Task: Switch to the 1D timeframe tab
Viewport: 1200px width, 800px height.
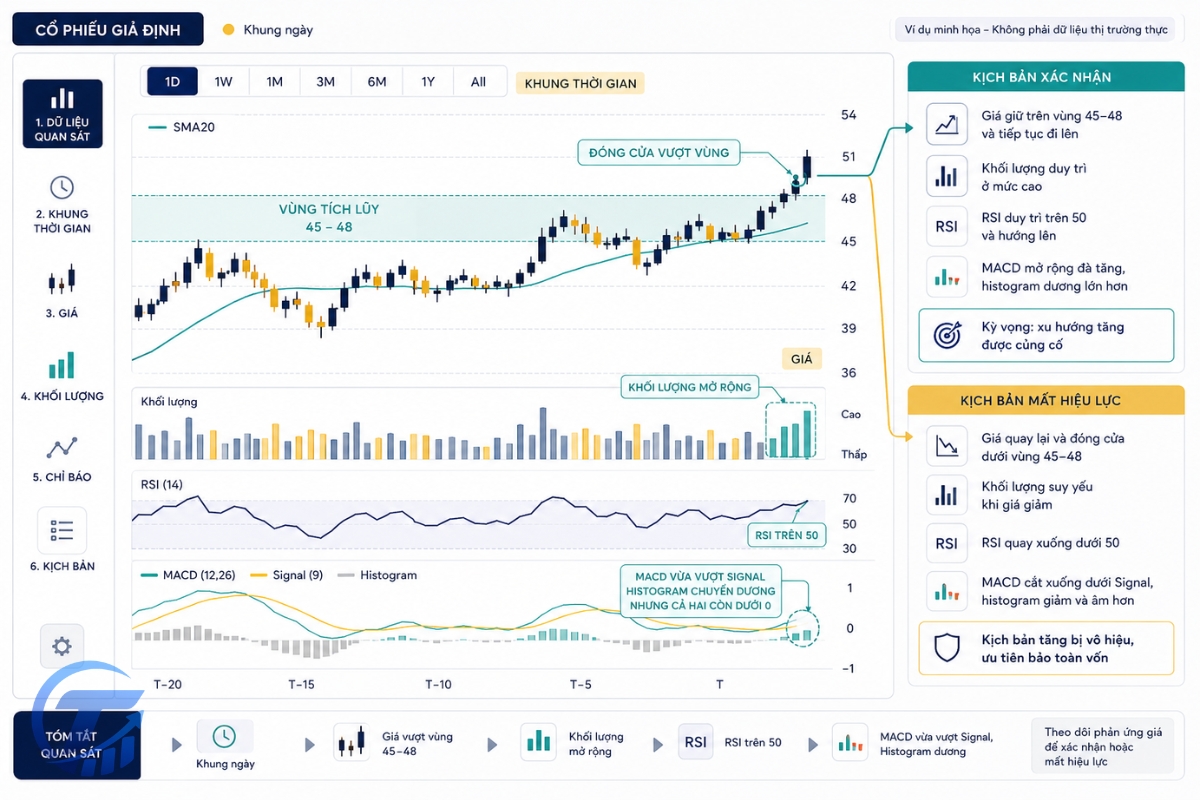Action: click(172, 82)
